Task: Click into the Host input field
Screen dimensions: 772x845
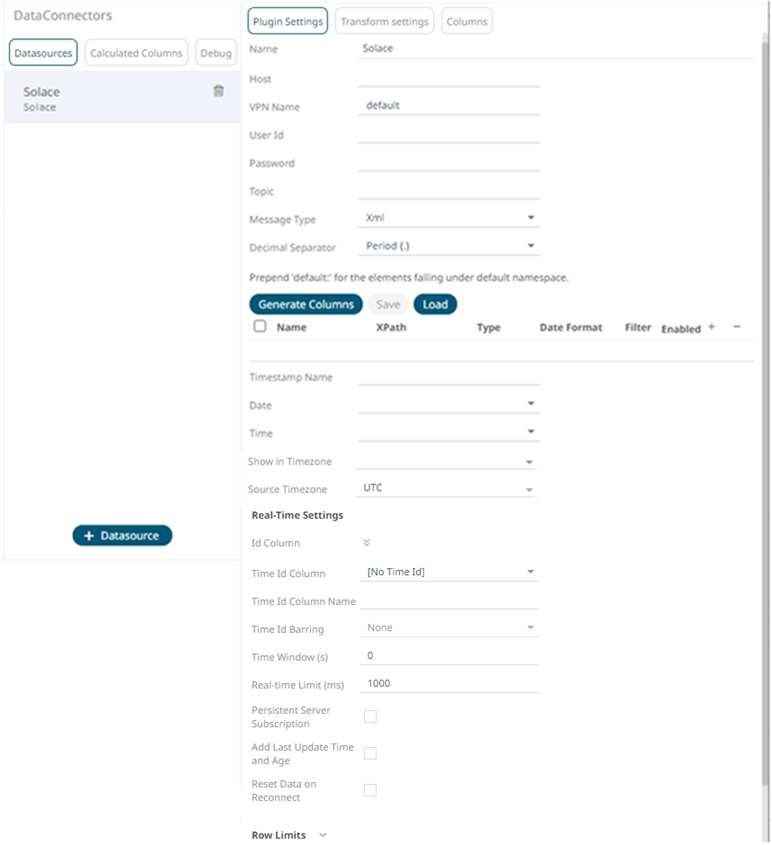Action: 448,78
